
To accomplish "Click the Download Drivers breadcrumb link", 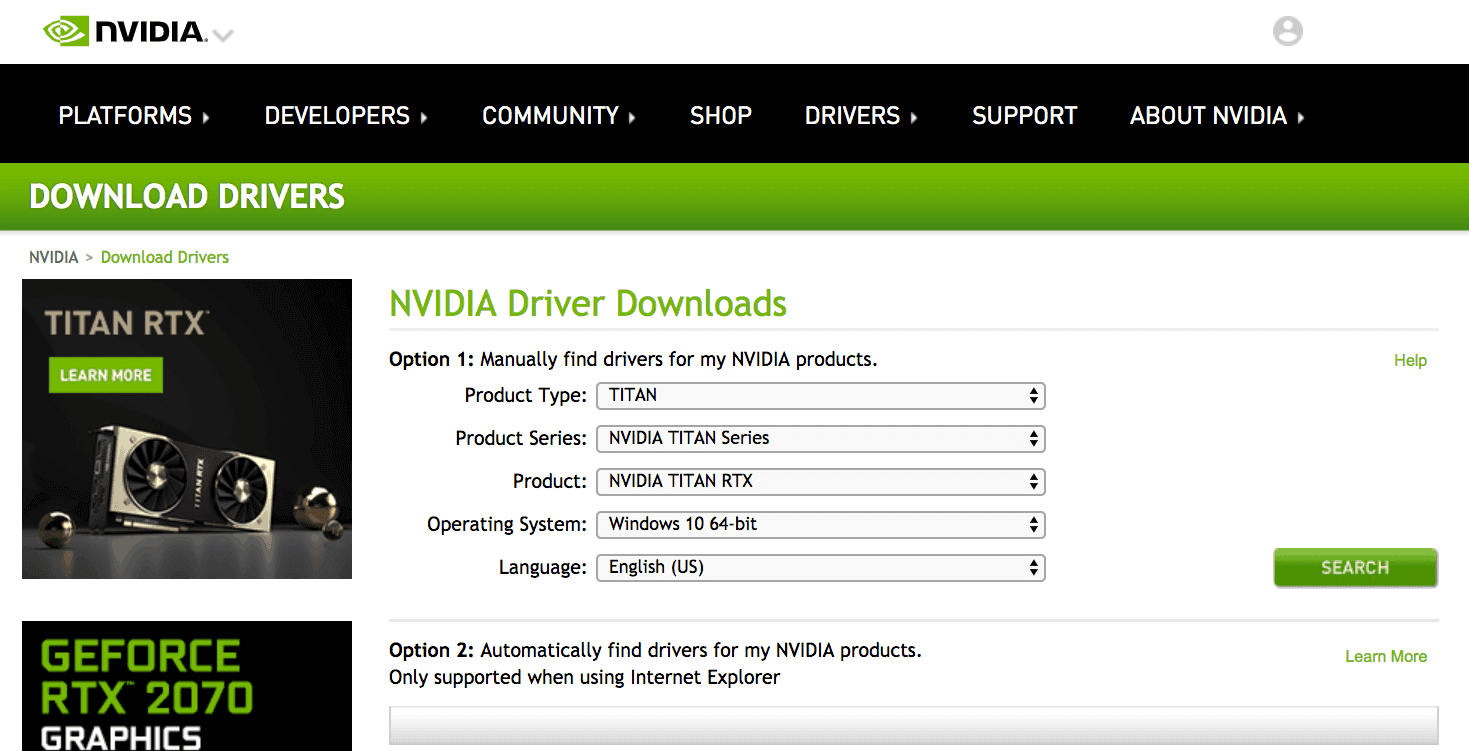I will coord(165,257).
